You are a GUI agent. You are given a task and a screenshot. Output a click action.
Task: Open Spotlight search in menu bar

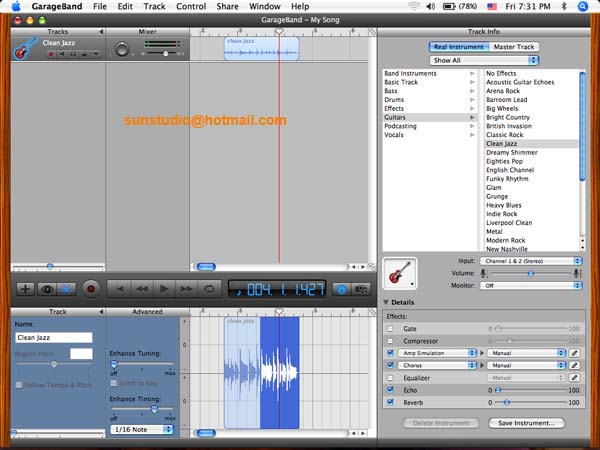582,7
